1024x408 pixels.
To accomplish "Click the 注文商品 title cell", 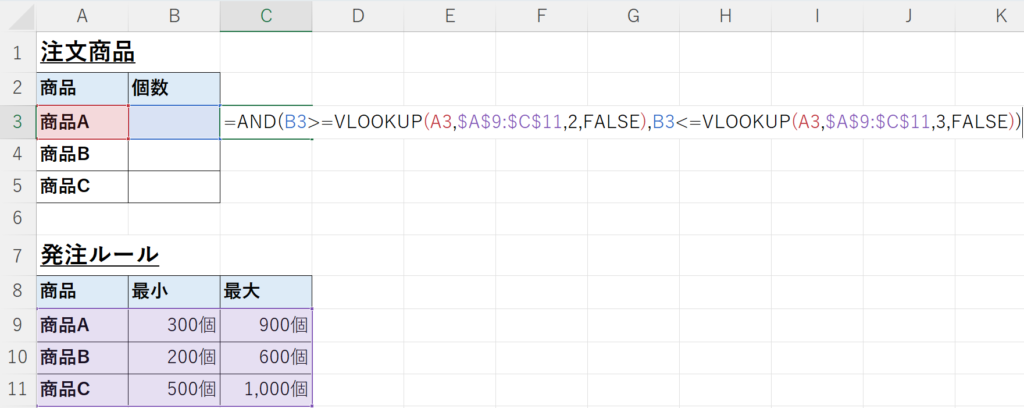I will (x=82, y=52).
